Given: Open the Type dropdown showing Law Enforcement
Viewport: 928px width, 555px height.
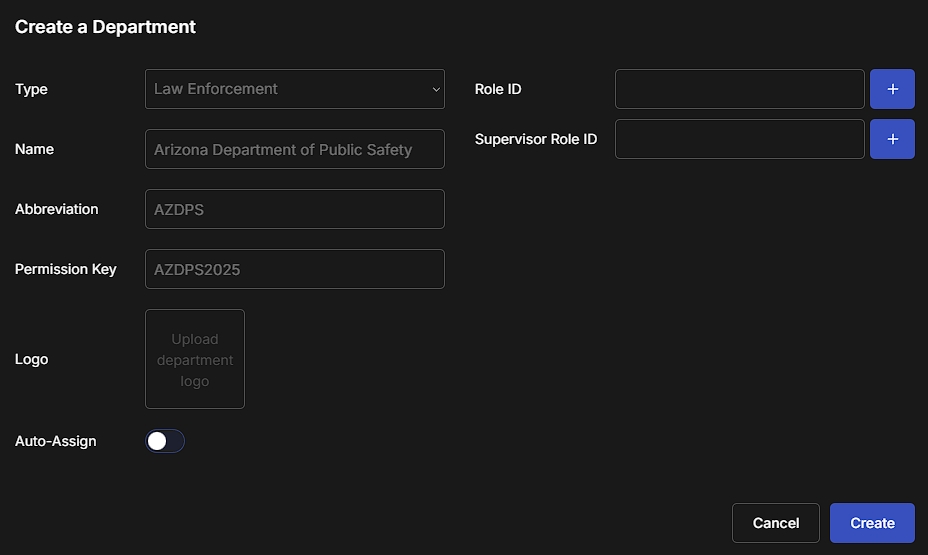Looking at the screenshot, I should click(x=294, y=89).
